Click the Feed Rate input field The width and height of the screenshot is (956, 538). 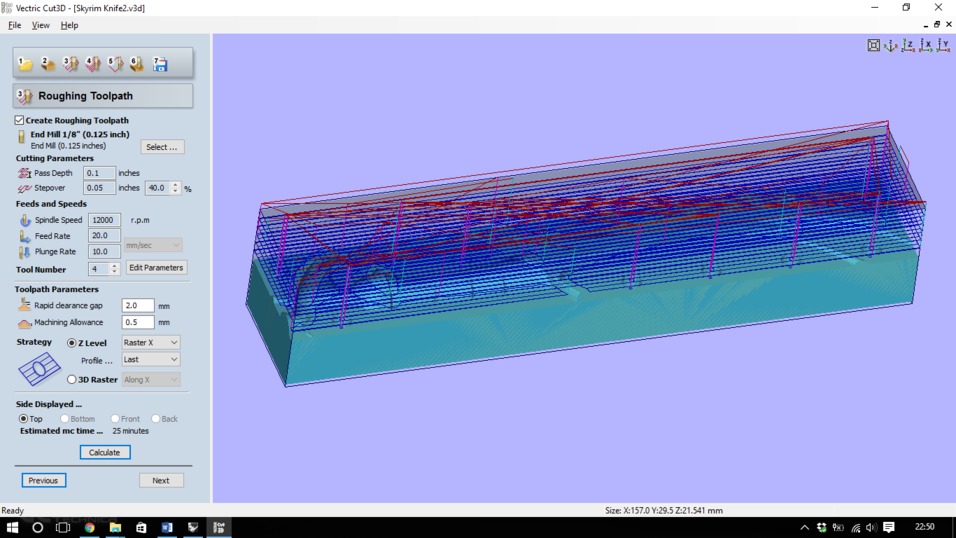104,235
